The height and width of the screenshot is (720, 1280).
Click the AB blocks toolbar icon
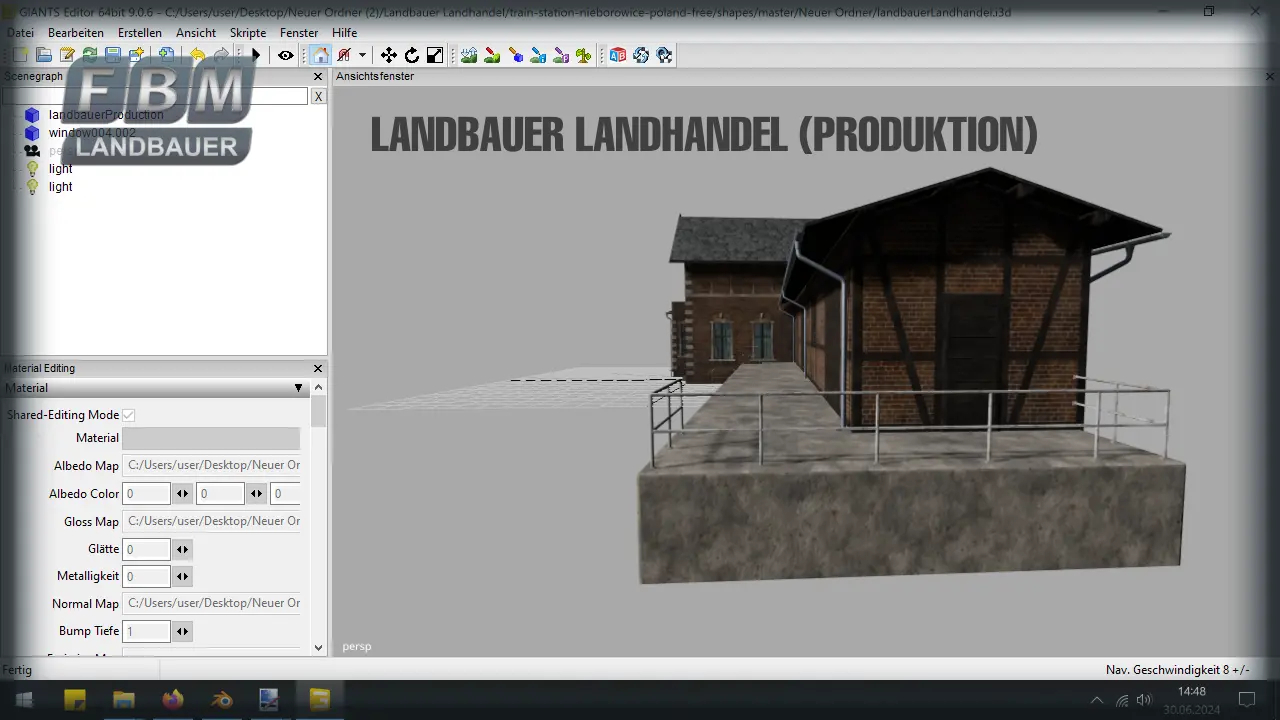tap(618, 55)
